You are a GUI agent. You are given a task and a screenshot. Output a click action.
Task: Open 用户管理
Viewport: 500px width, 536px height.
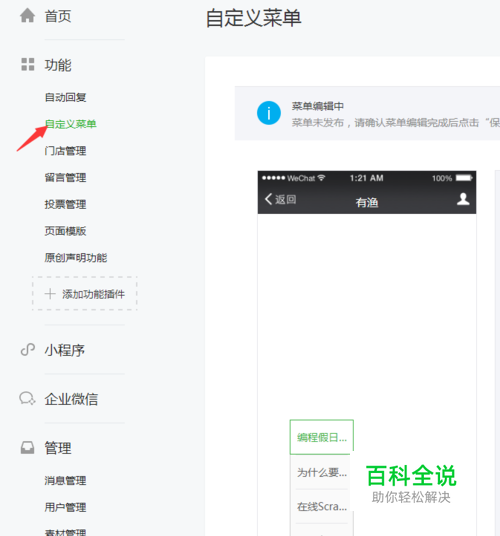[x=65, y=507]
